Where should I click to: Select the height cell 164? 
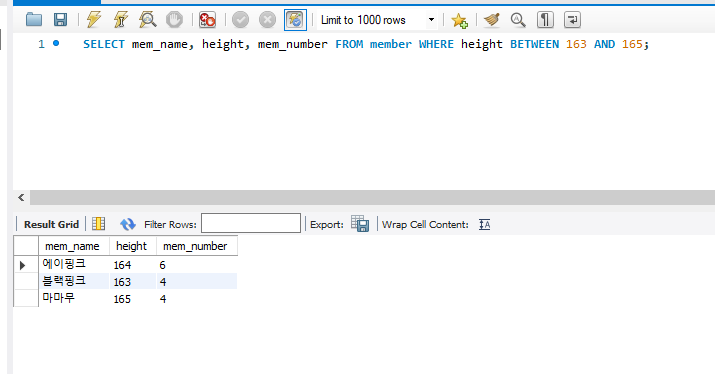[x=133, y=265]
